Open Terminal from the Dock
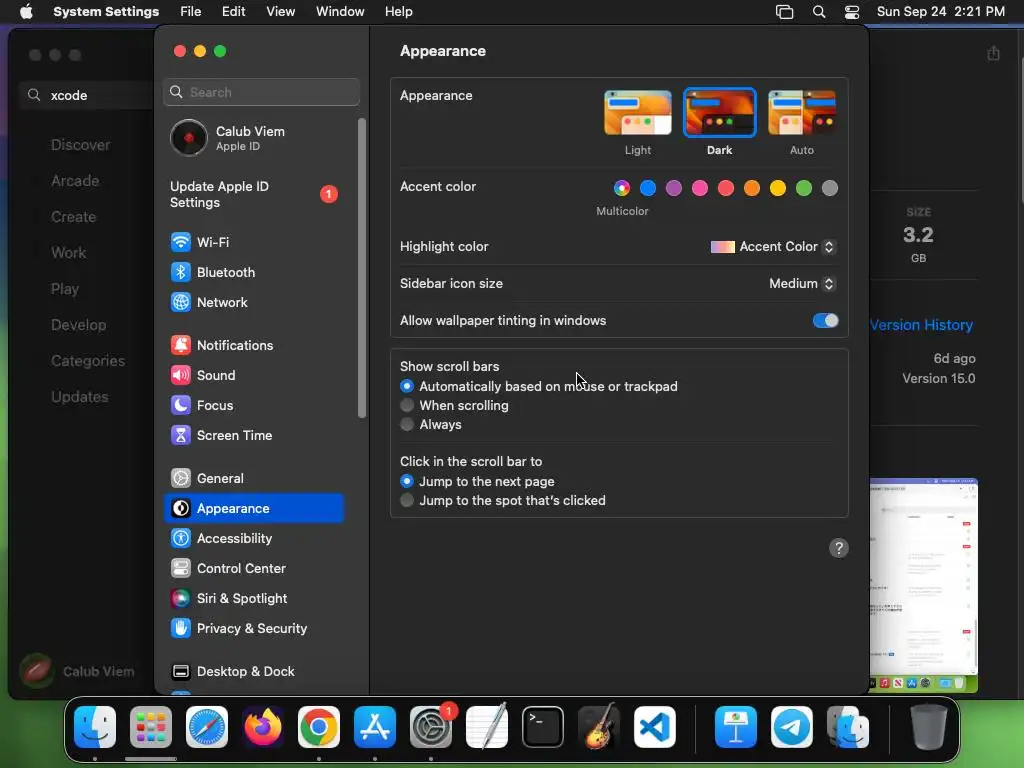Screen dimensions: 1024x768 pos(543,727)
